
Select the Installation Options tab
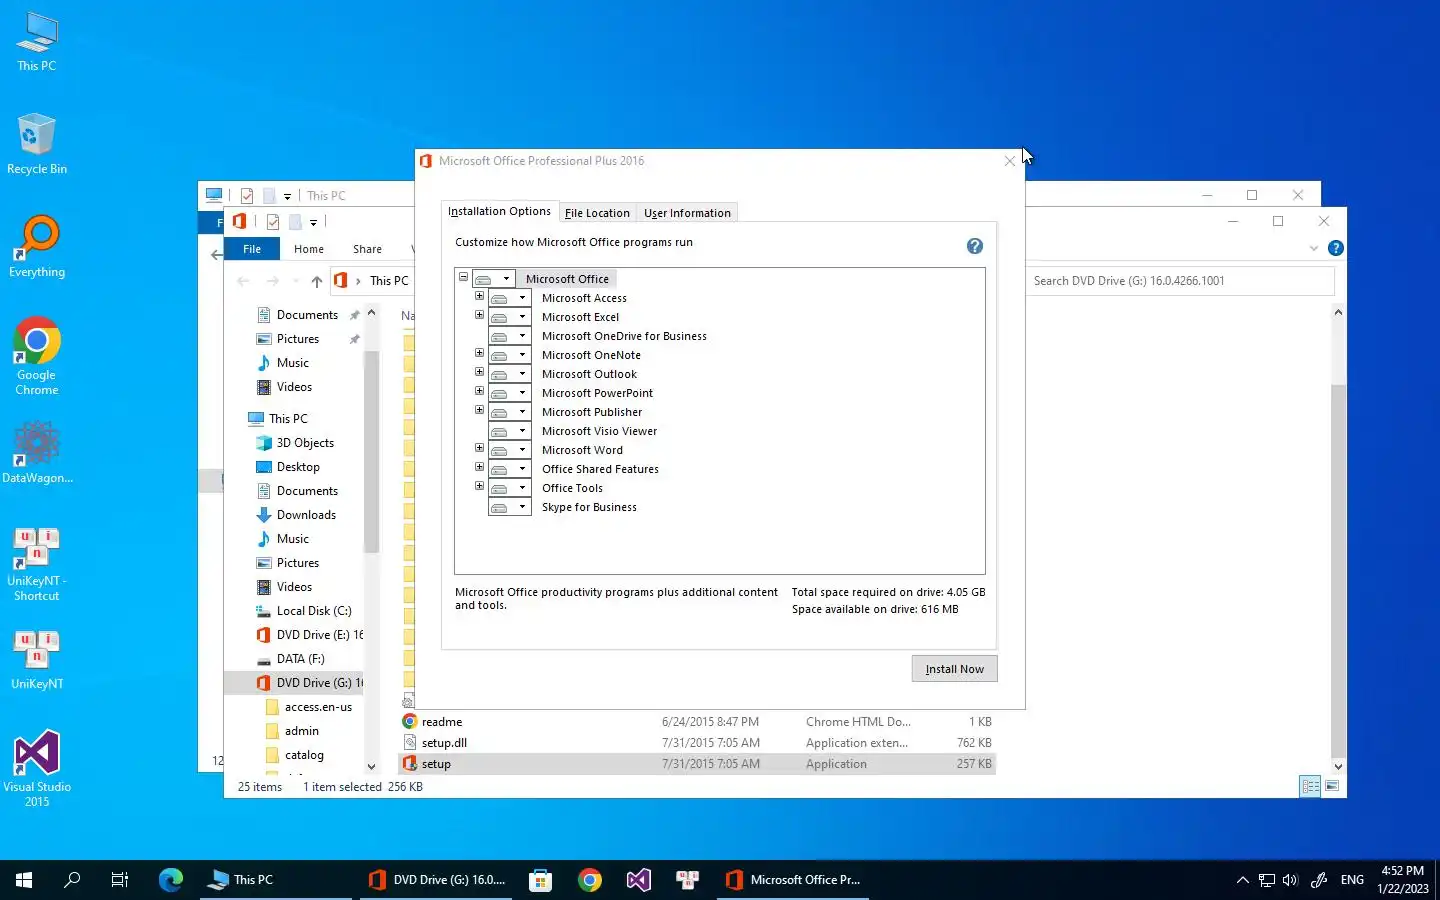point(499,211)
